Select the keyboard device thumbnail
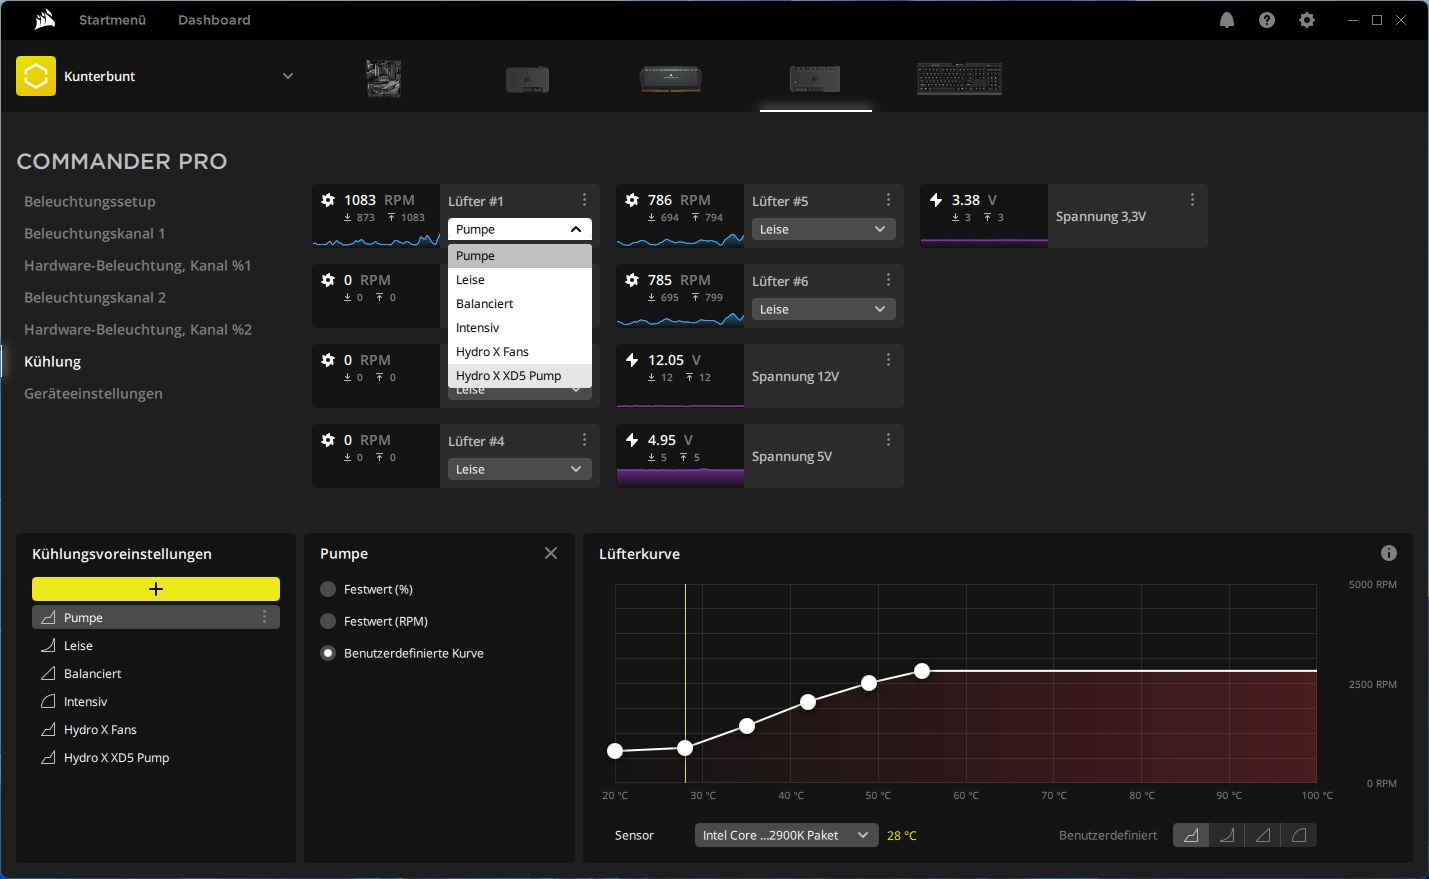Image resolution: width=1429 pixels, height=879 pixels. click(x=960, y=78)
